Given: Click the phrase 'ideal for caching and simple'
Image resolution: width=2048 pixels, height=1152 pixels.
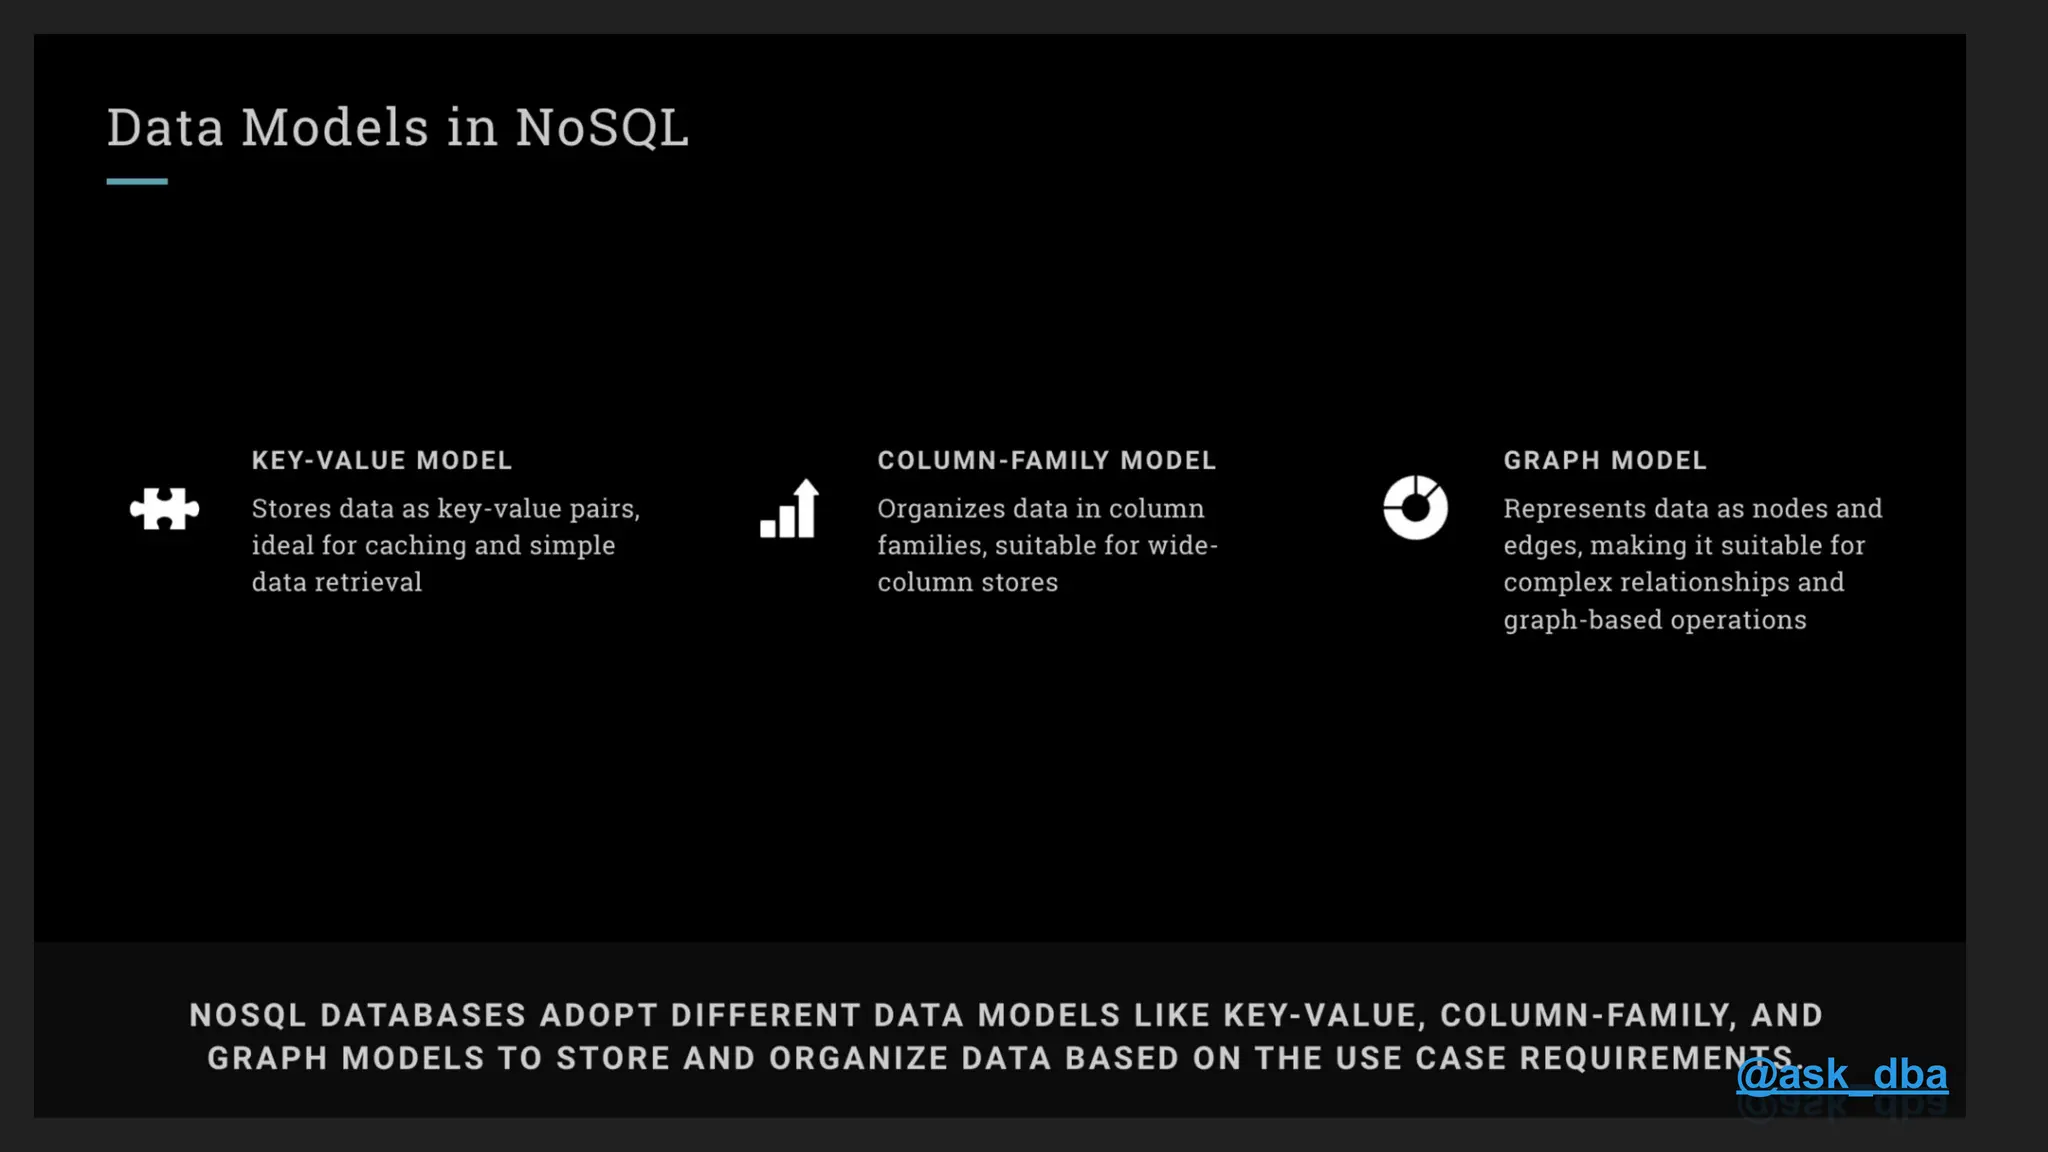Looking at the screenshot, I should coord(433,545).
